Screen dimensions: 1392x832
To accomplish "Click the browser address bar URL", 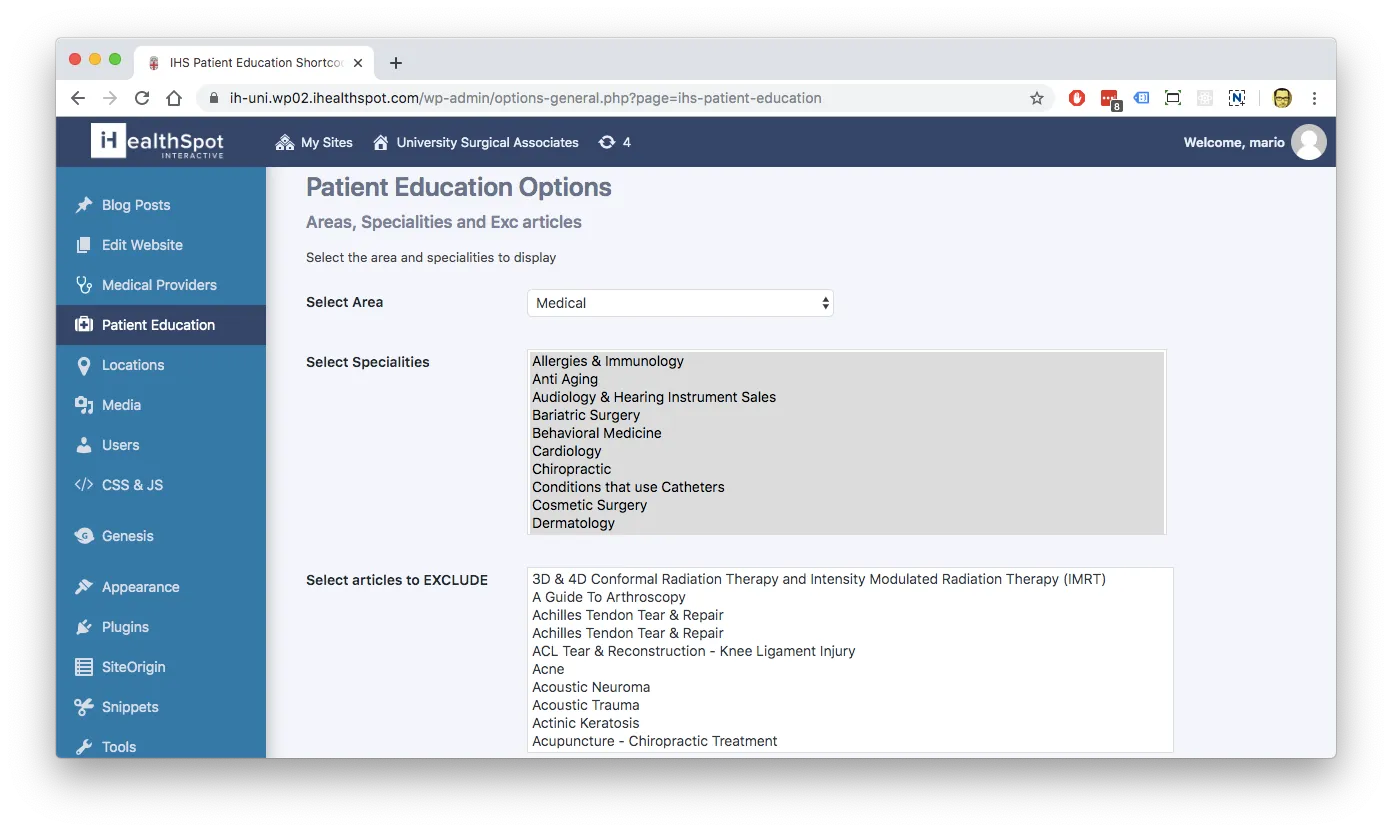I will (525, 98).
